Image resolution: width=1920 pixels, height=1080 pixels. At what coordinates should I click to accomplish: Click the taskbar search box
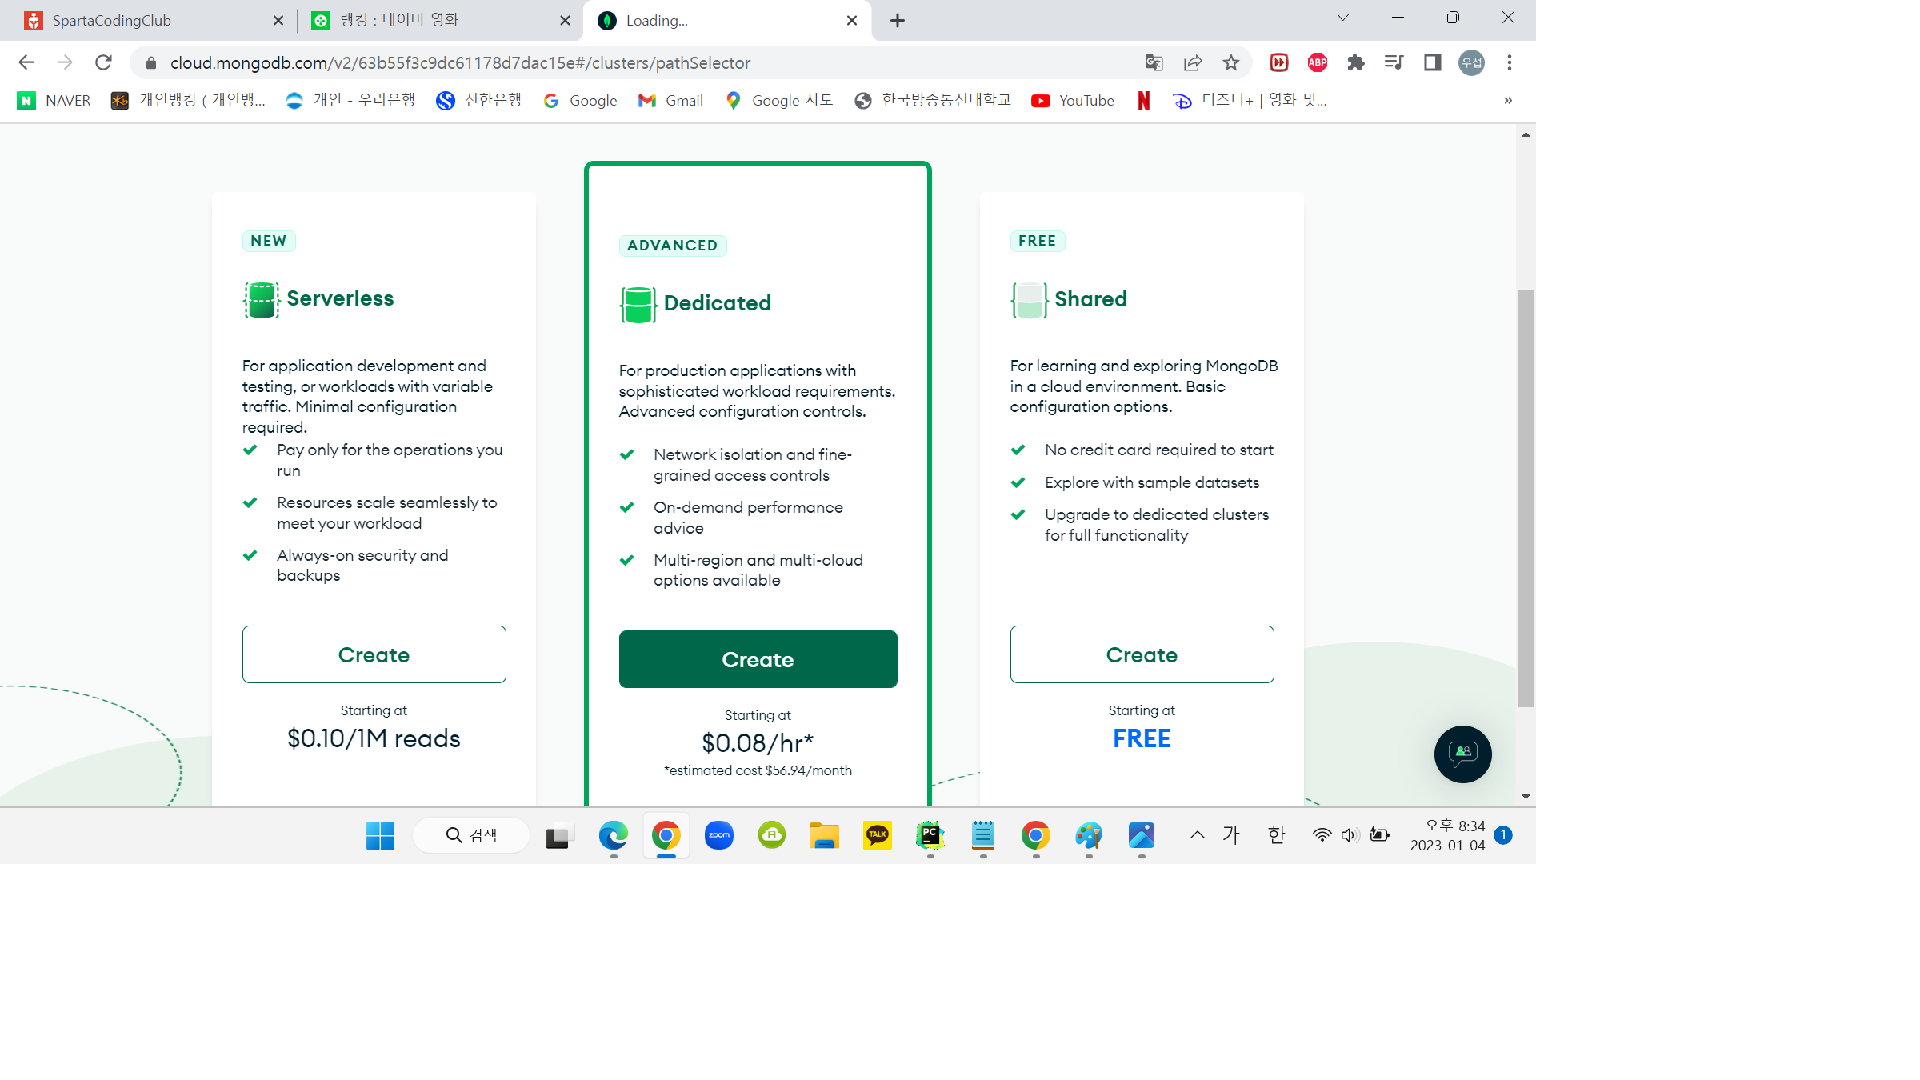point(471,836)
